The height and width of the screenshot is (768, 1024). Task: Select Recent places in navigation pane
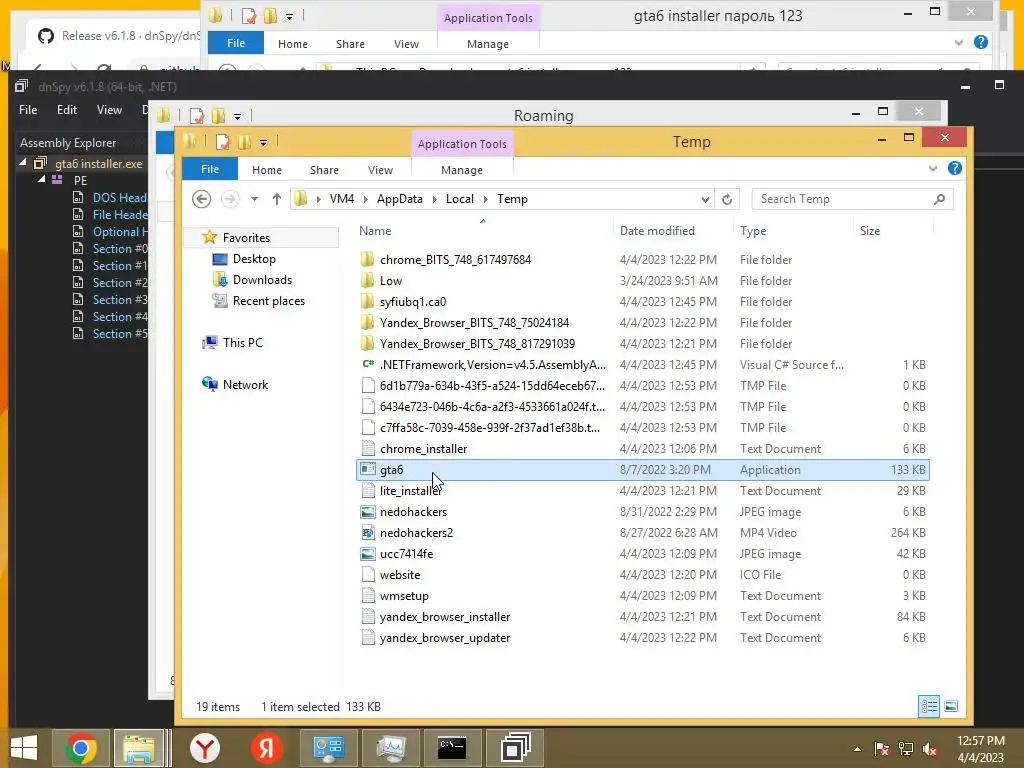point(268,301)
